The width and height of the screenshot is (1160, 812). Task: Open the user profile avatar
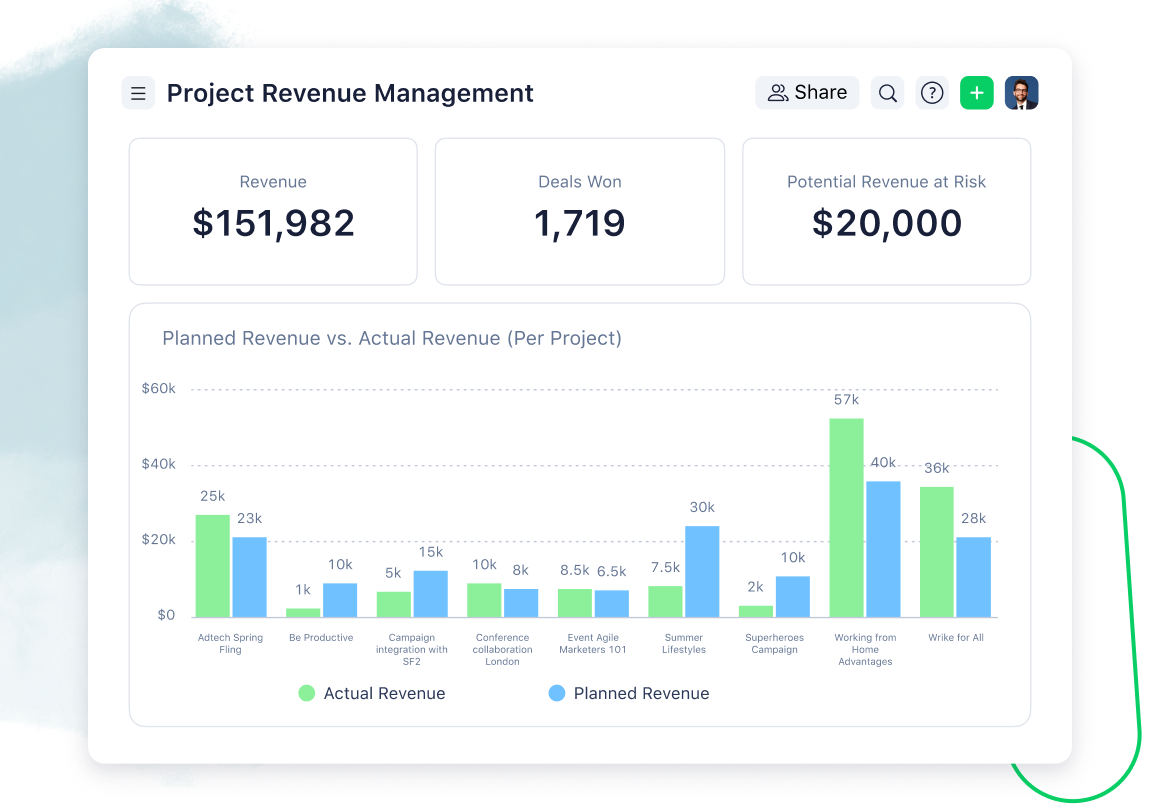pos(1021,93)
